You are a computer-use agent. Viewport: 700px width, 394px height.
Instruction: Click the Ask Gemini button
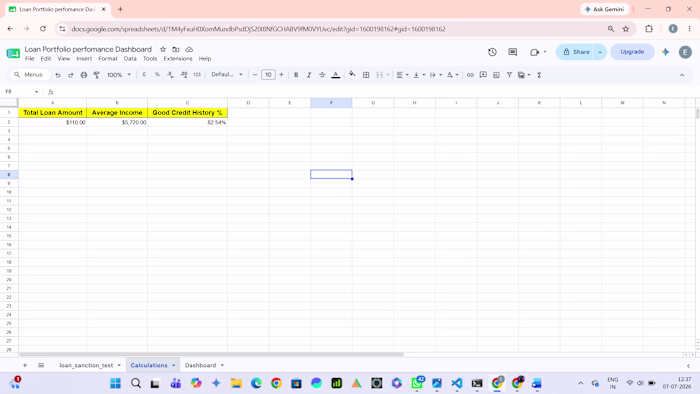tap(604, 9)
